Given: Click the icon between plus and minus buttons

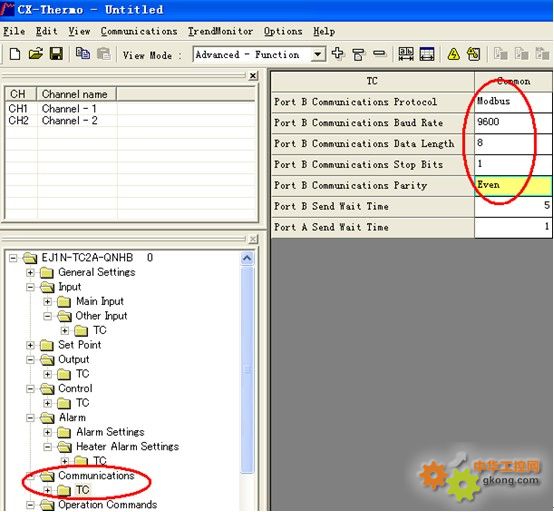Looking at the screenshot, I should pos(358,54).
